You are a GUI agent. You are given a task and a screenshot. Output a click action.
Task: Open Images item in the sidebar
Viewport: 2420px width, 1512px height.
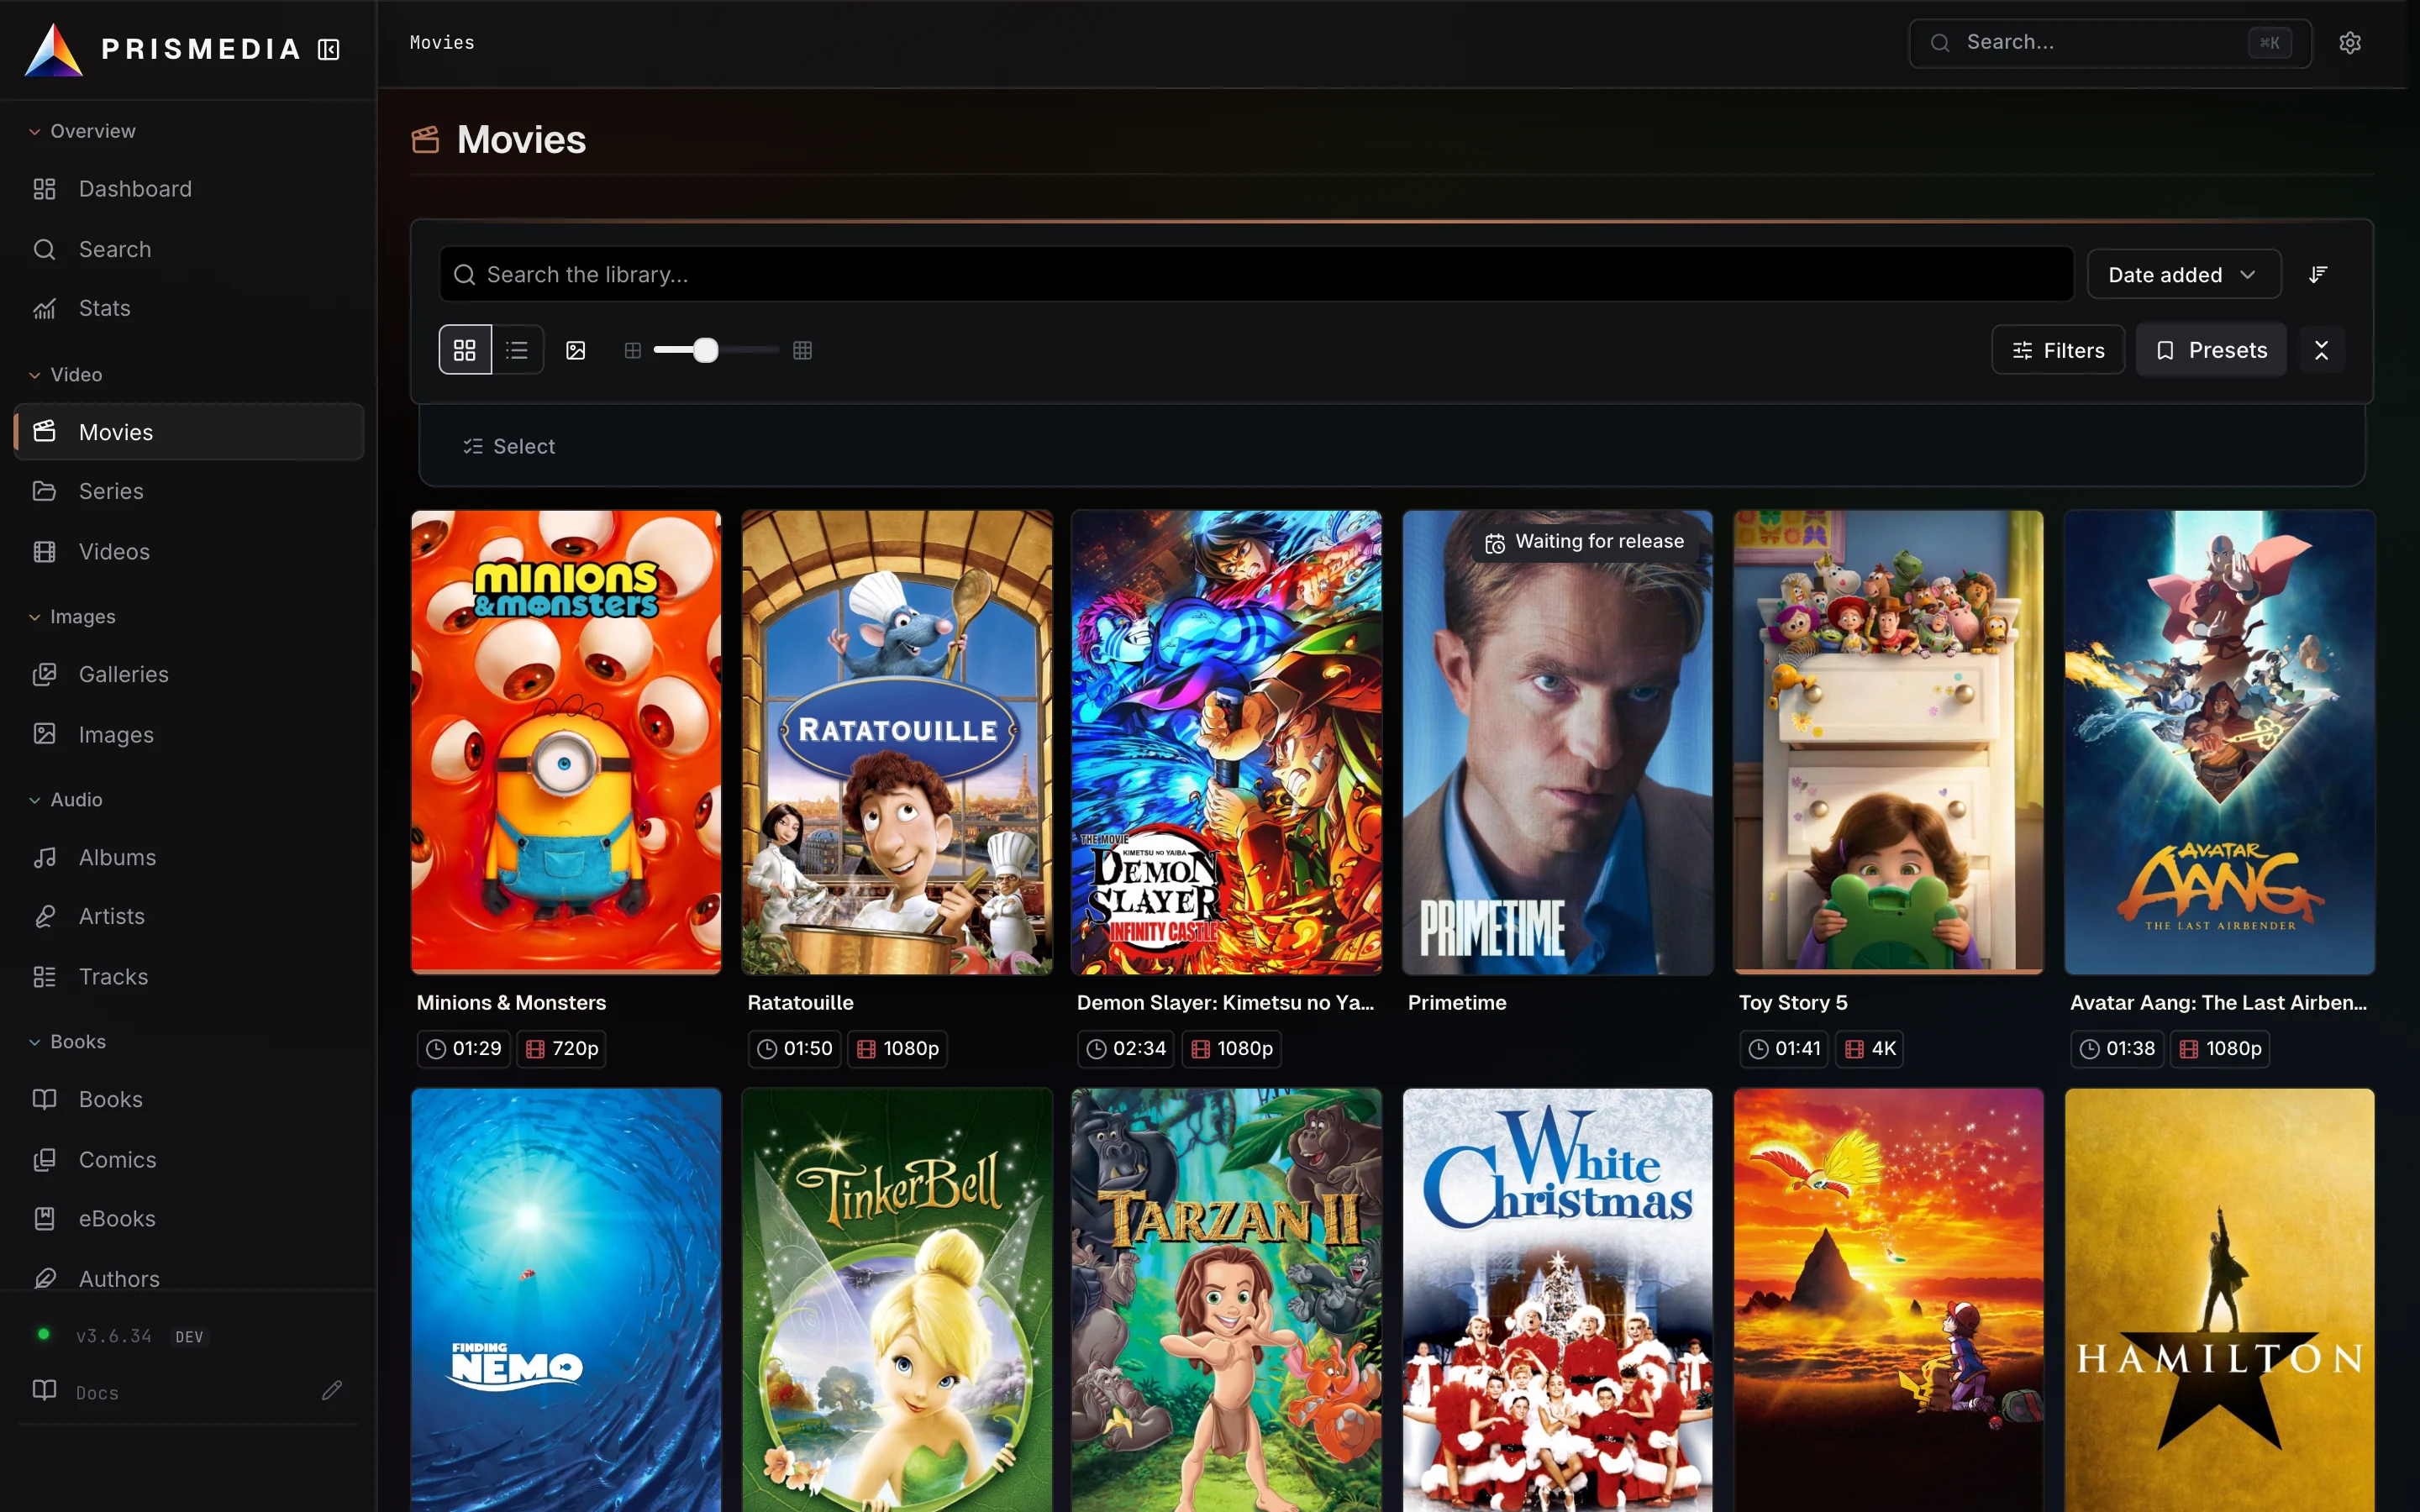click(189, 734)
